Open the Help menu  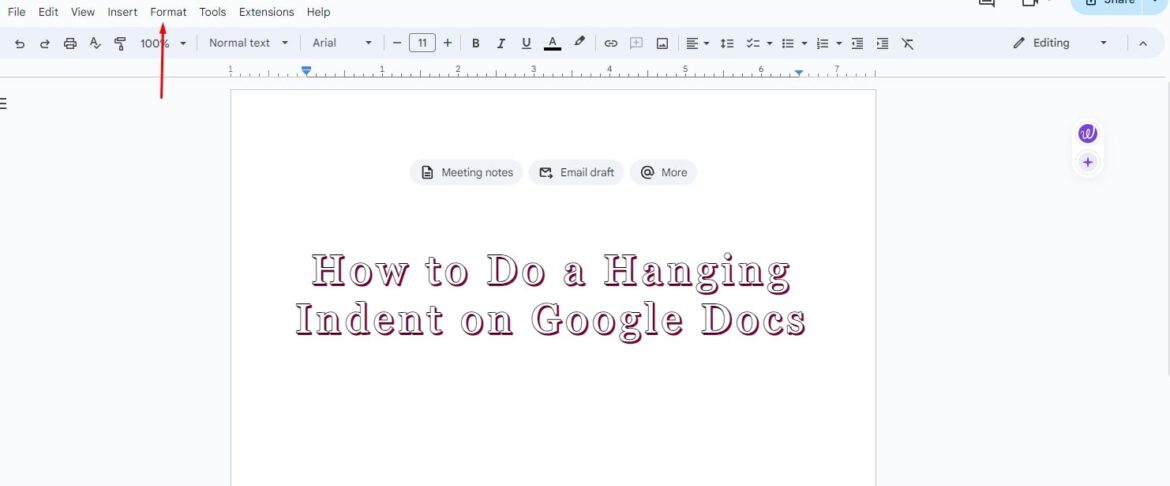pyautogui.click(x=319, y=12)
